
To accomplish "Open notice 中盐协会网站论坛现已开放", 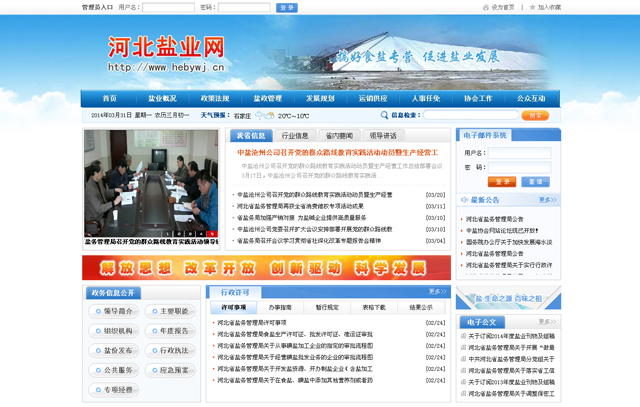I will pos(502,231).
